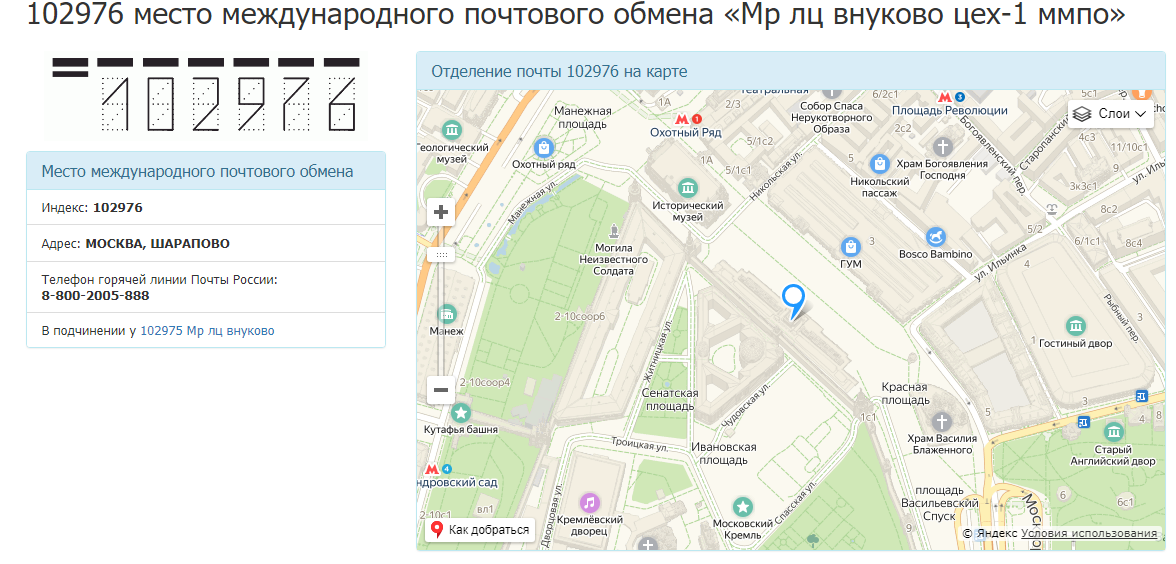Click the Манежная площадь map label

(583, 117)
